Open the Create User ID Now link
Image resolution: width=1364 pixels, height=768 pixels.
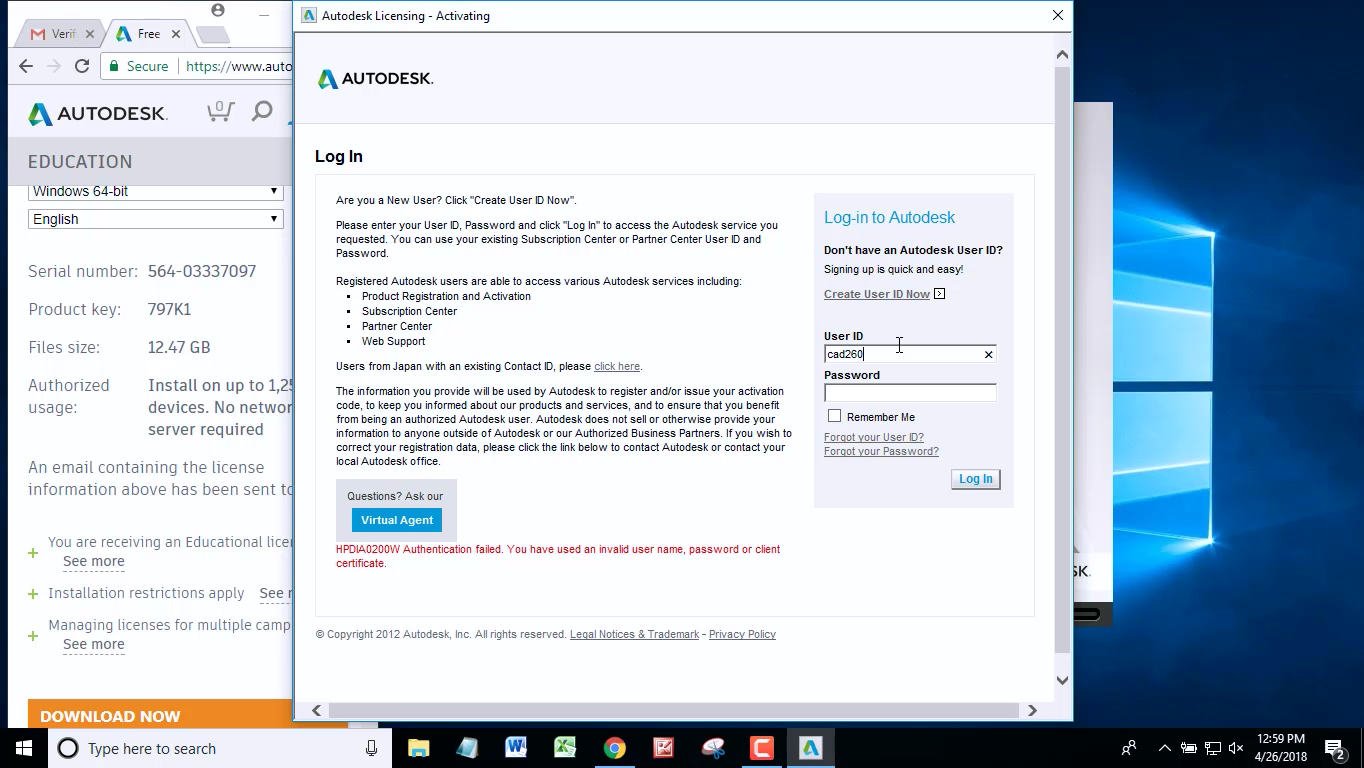[876, 293]
